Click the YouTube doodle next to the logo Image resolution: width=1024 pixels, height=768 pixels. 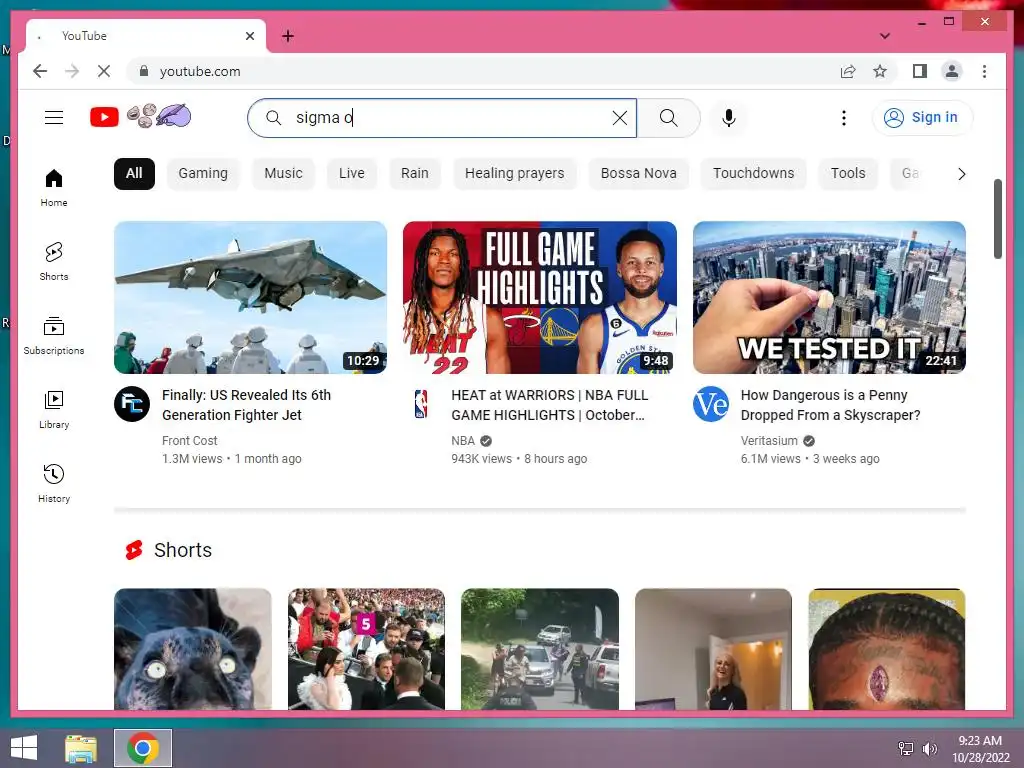pyautogui.click(x=159, y=116)
